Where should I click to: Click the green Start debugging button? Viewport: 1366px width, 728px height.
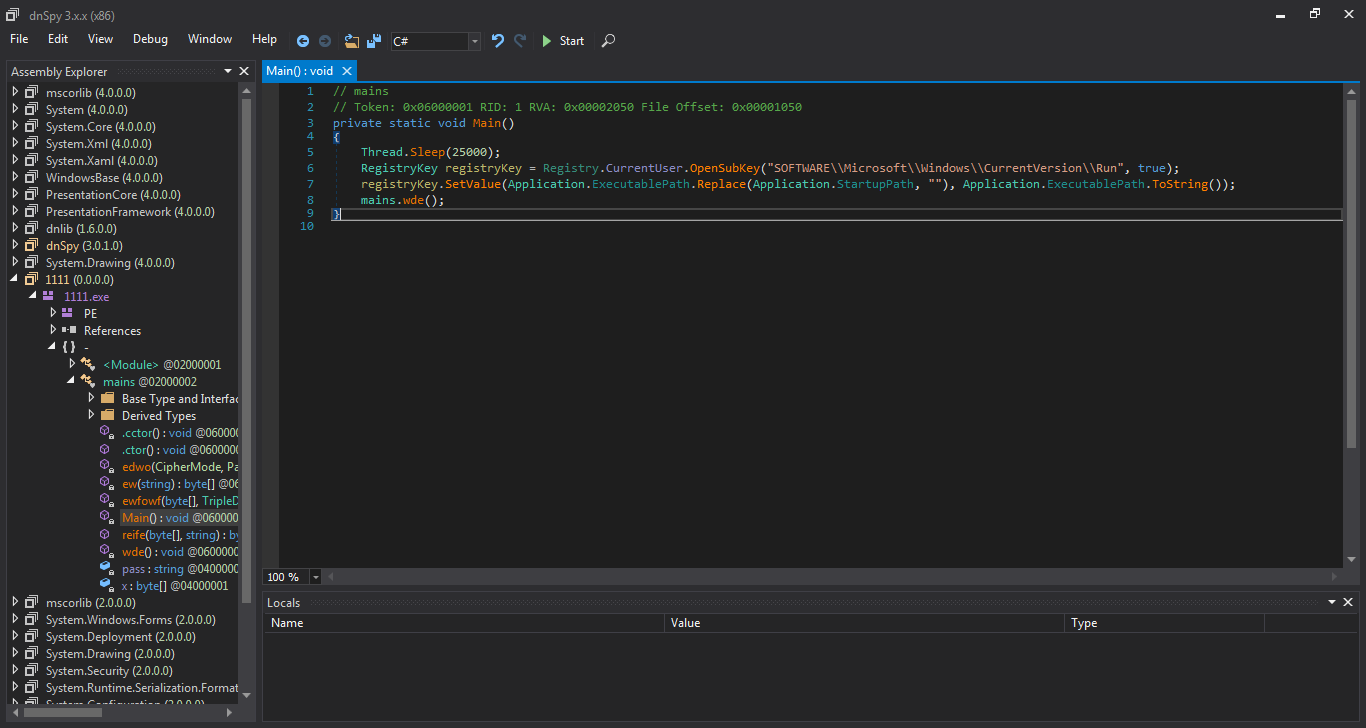click(563, 41)
